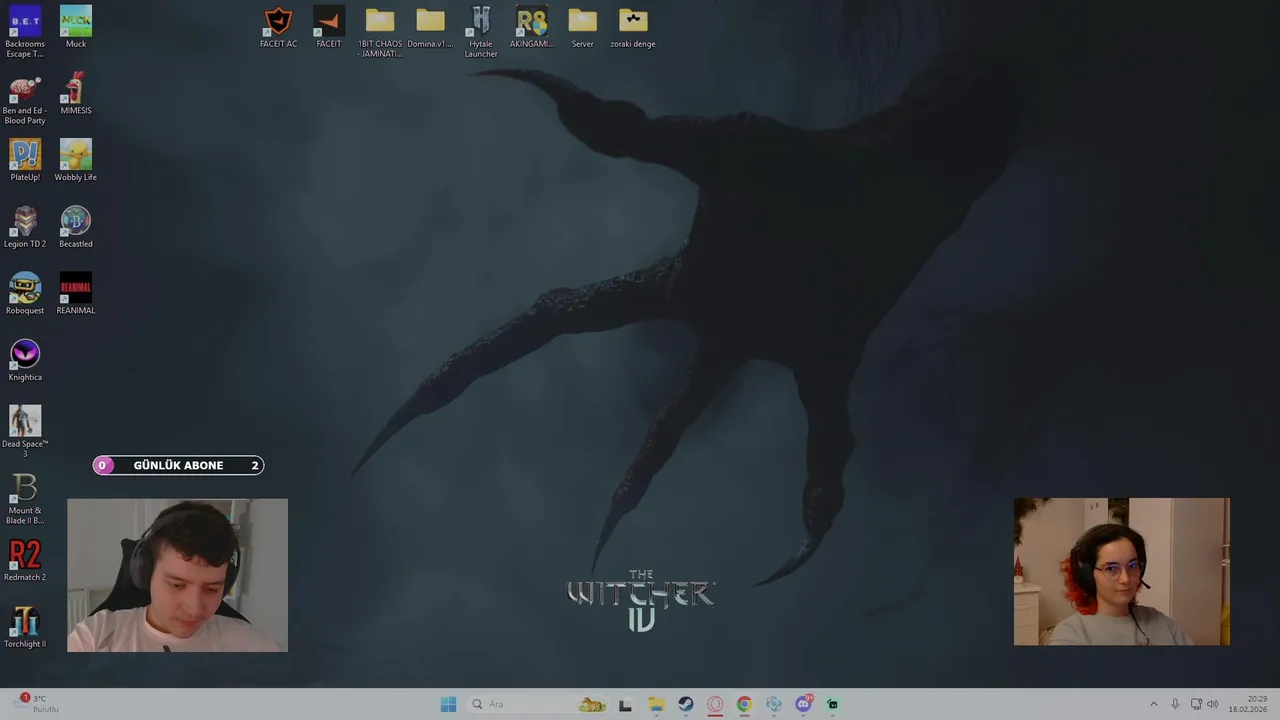Open network settings tray icon
1280x720 pixels.
1196,704
